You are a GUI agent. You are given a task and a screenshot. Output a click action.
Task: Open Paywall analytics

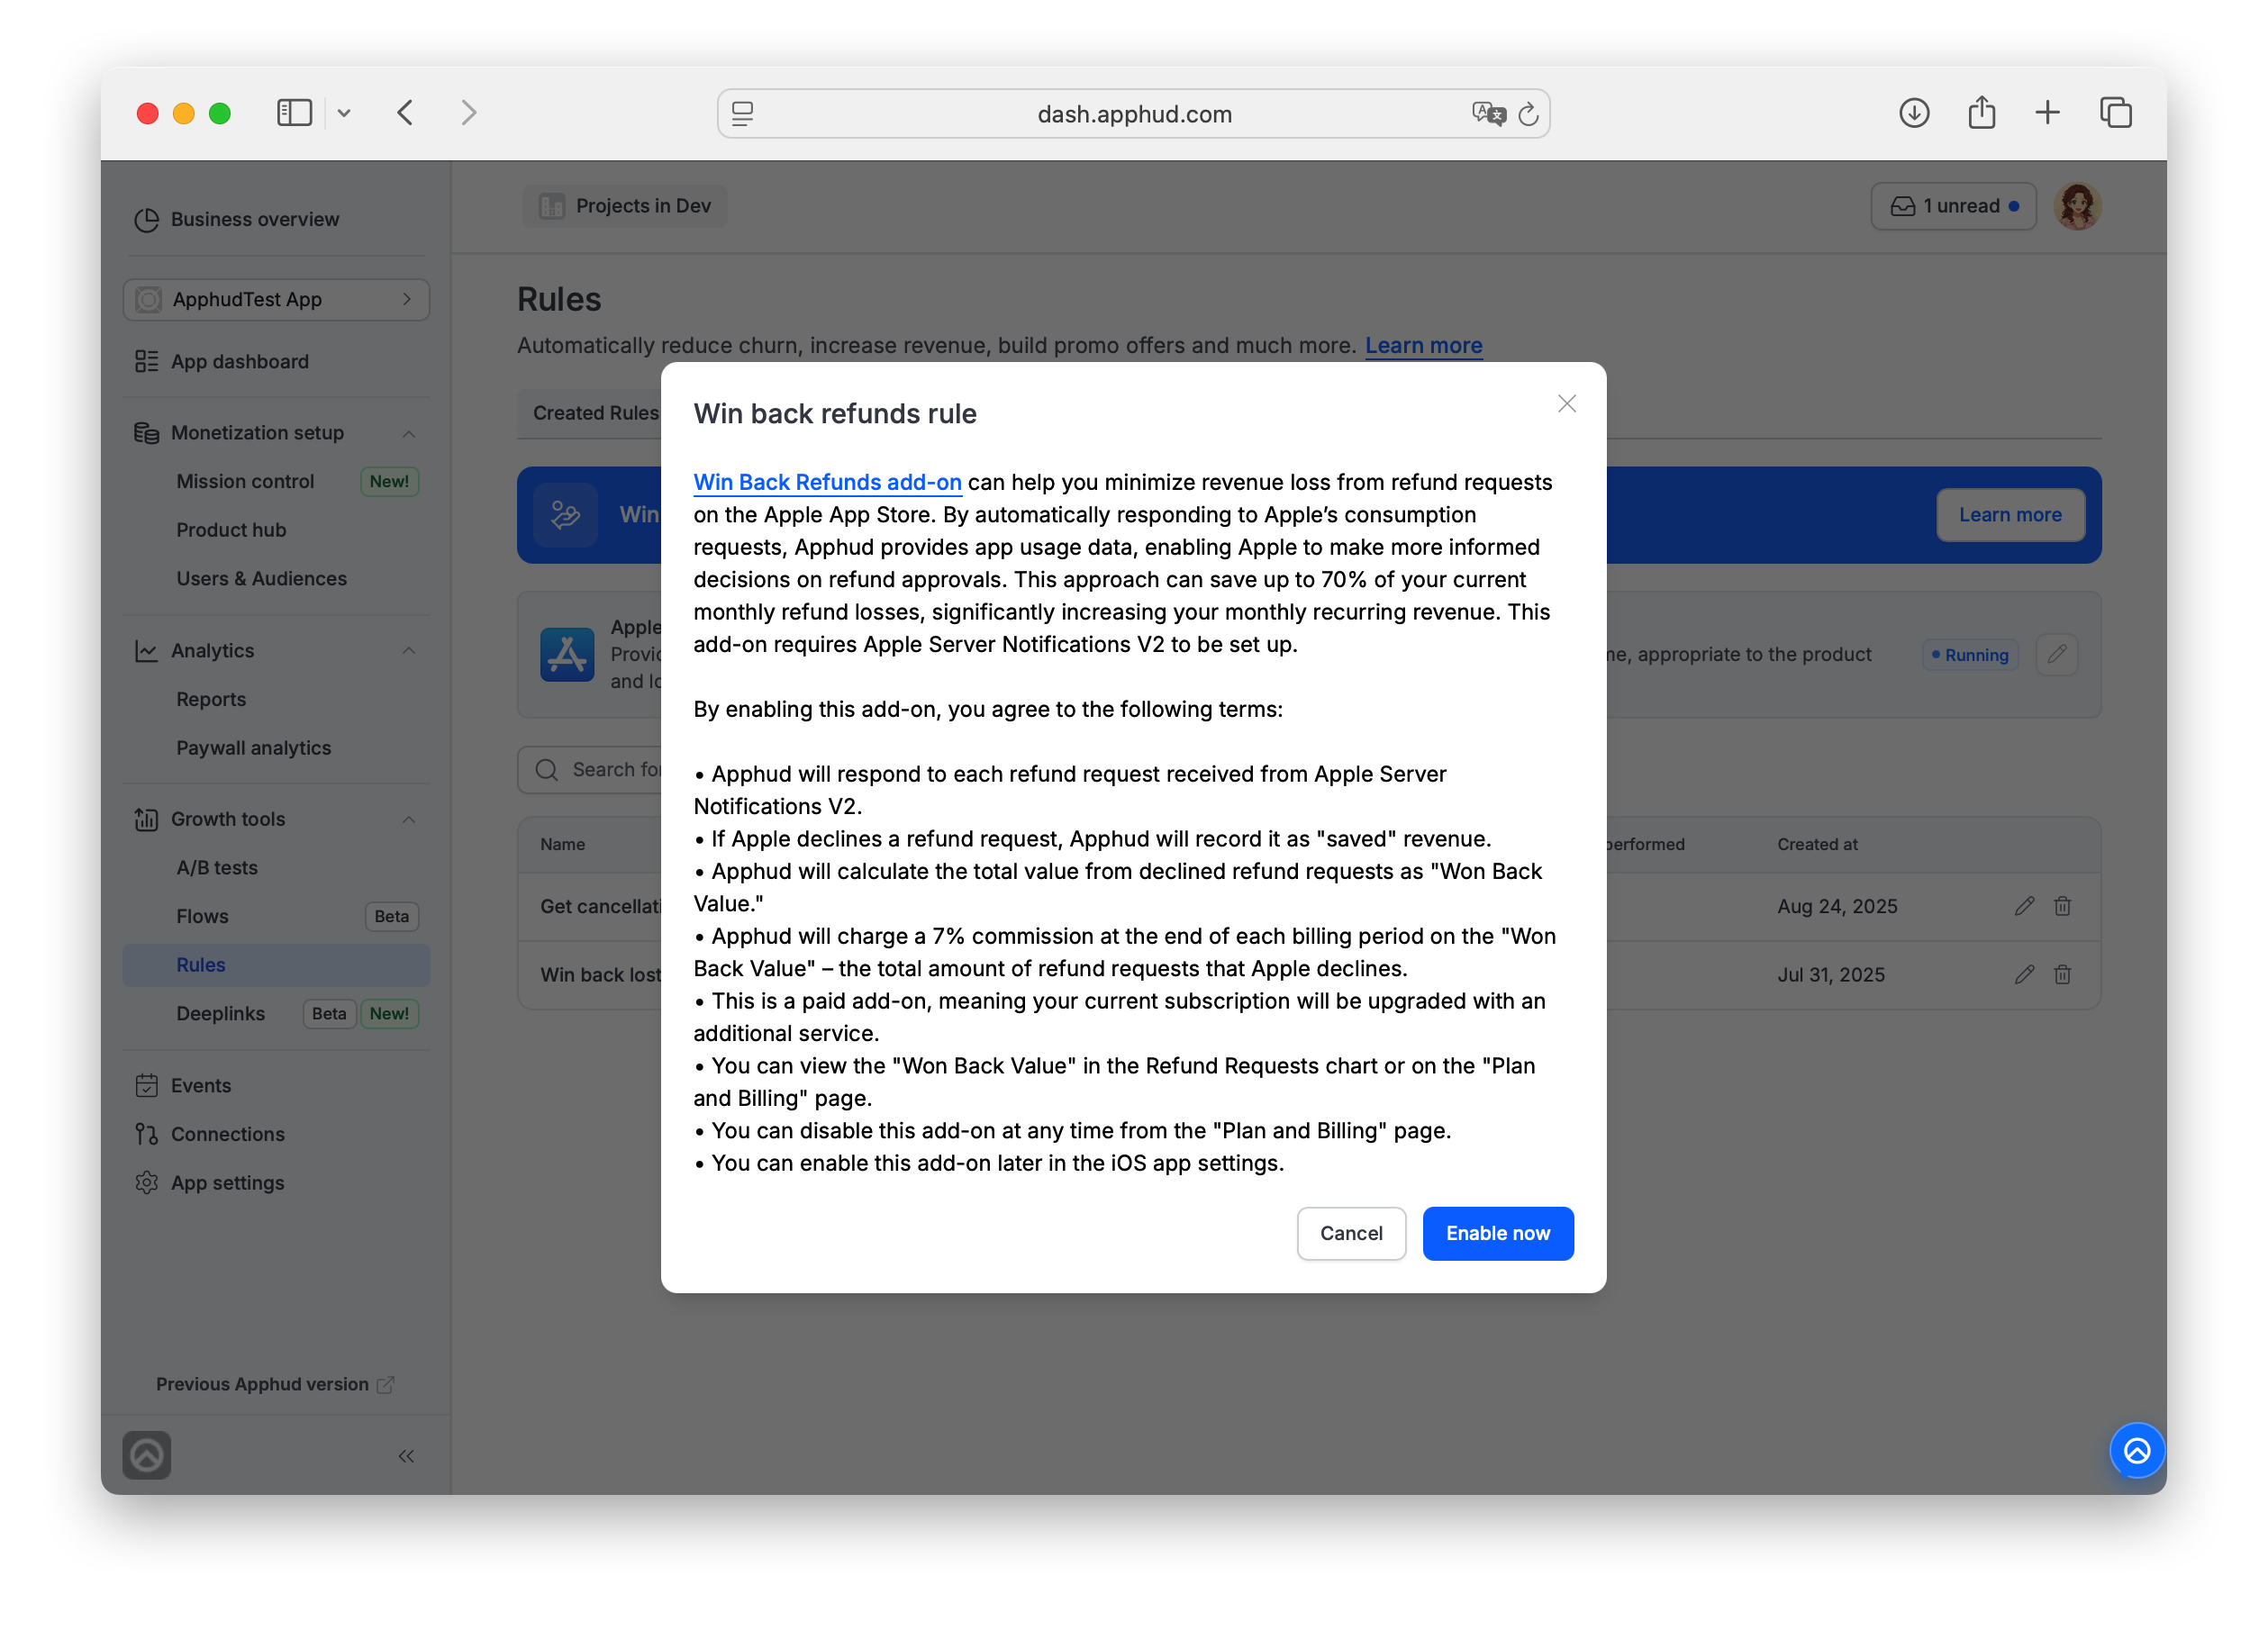click(x=253, y=748)
